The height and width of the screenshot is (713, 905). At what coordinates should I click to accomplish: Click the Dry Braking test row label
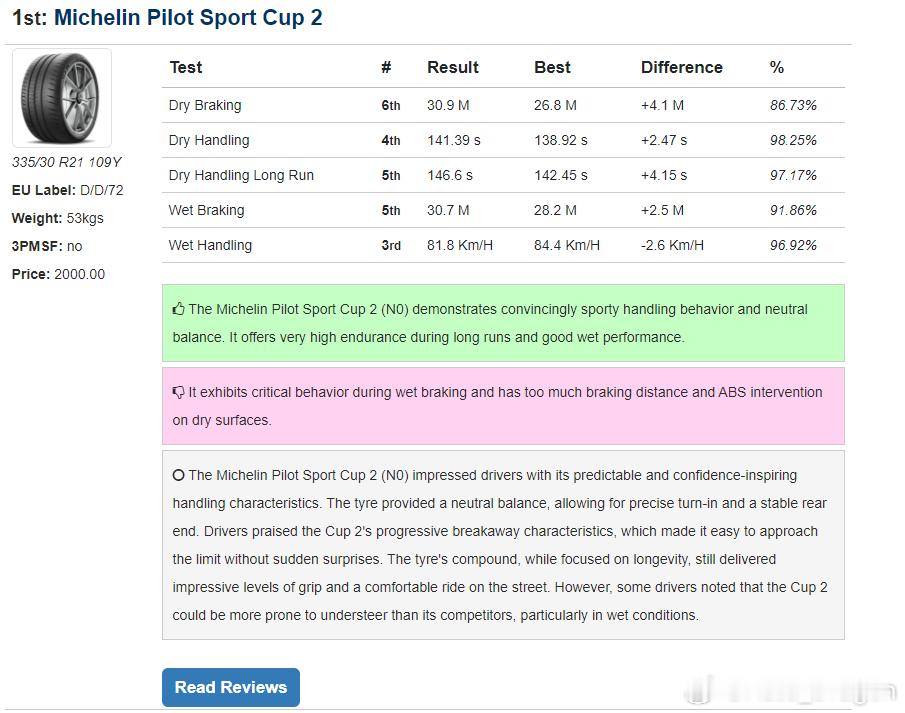point(205,106)
